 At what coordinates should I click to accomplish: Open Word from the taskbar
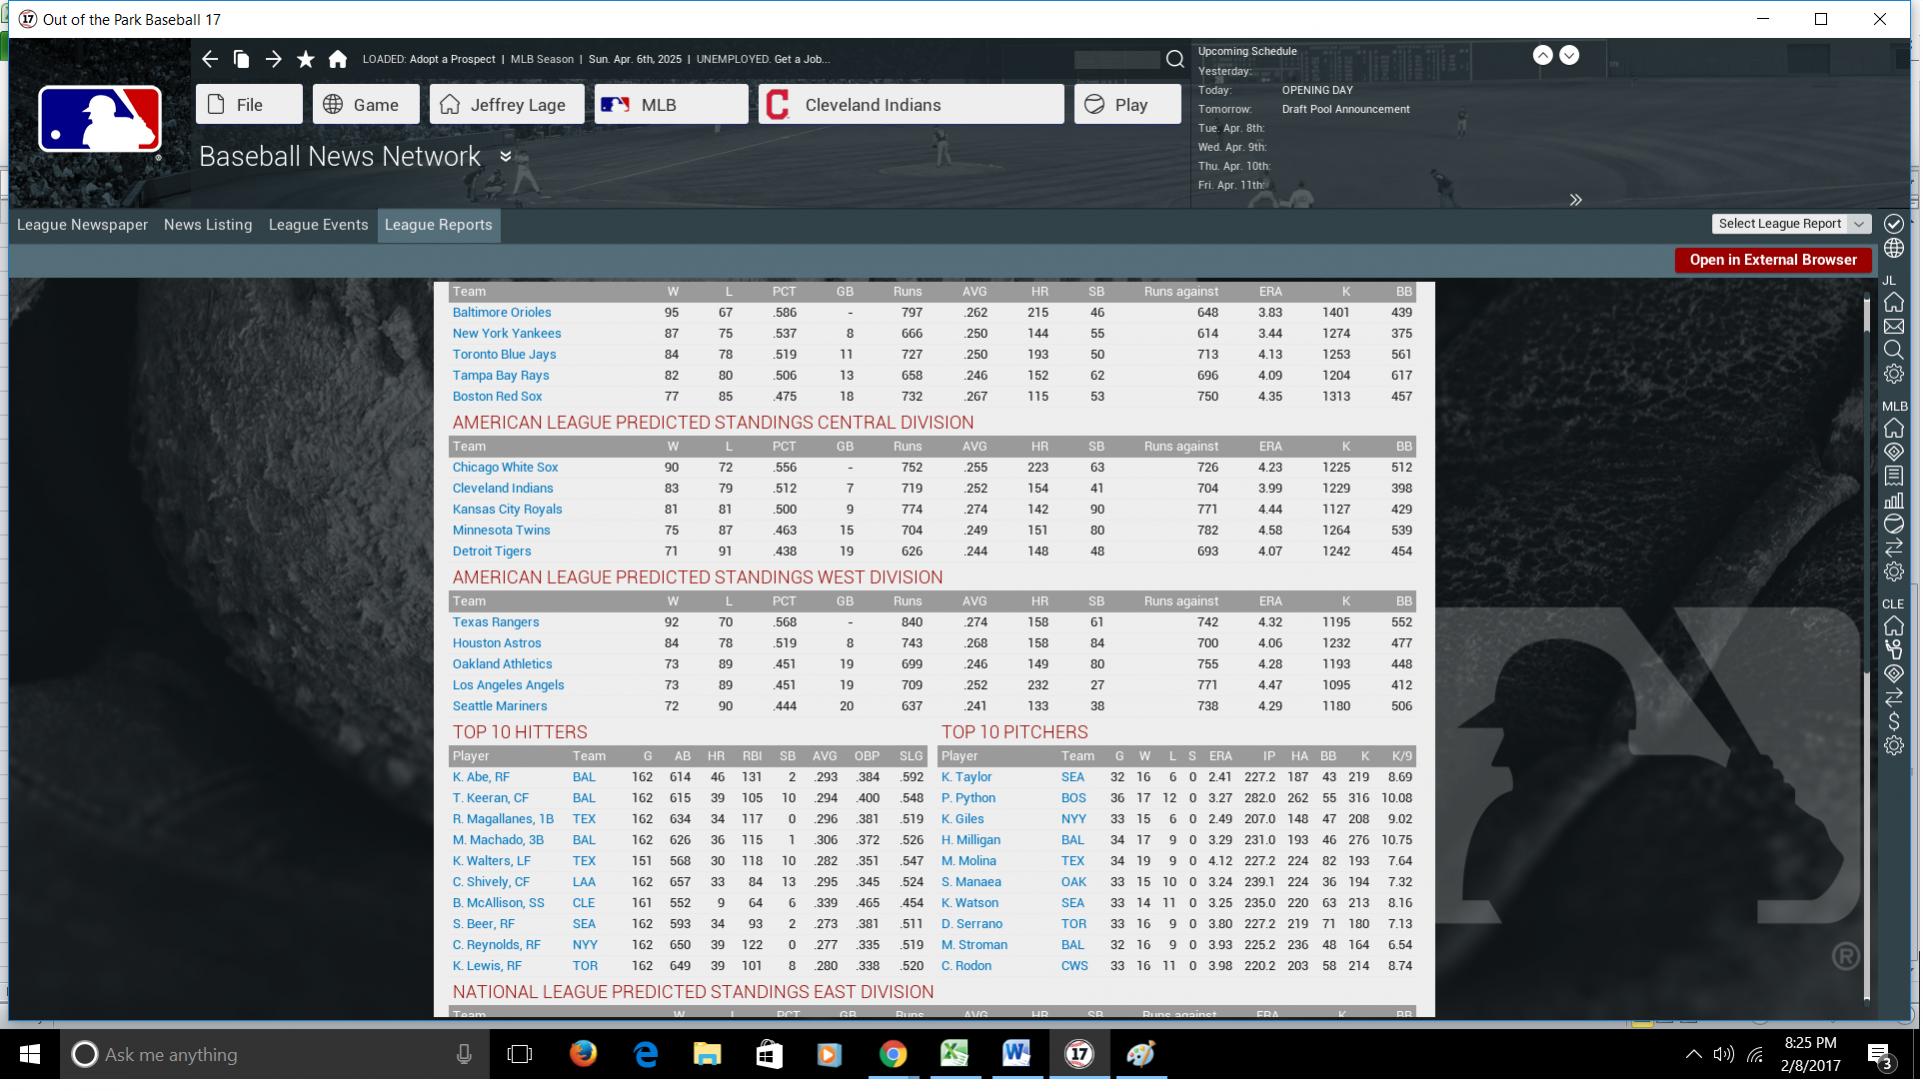1016,1055
